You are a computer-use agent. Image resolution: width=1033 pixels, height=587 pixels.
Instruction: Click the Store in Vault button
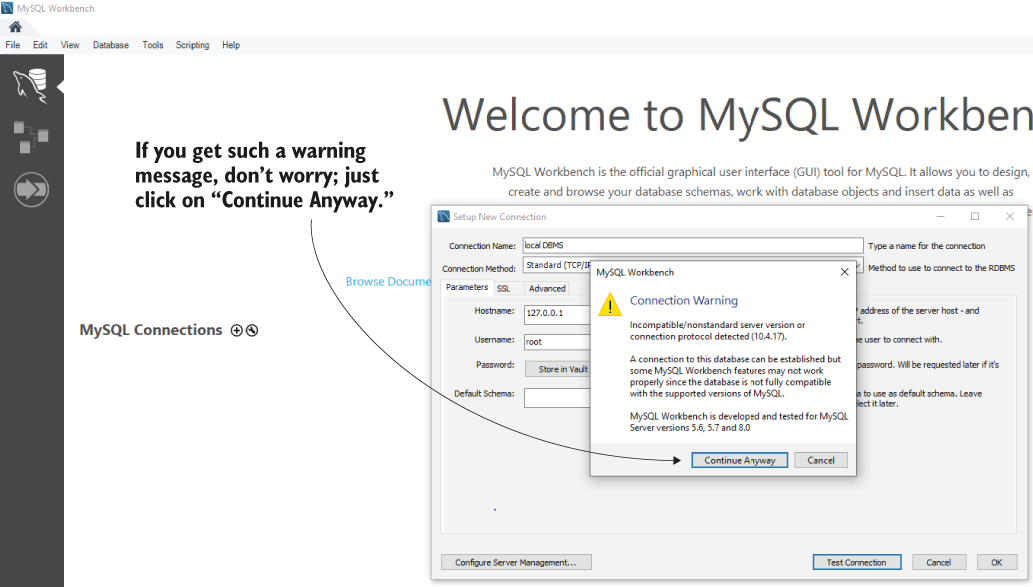[x=557, y=368]
